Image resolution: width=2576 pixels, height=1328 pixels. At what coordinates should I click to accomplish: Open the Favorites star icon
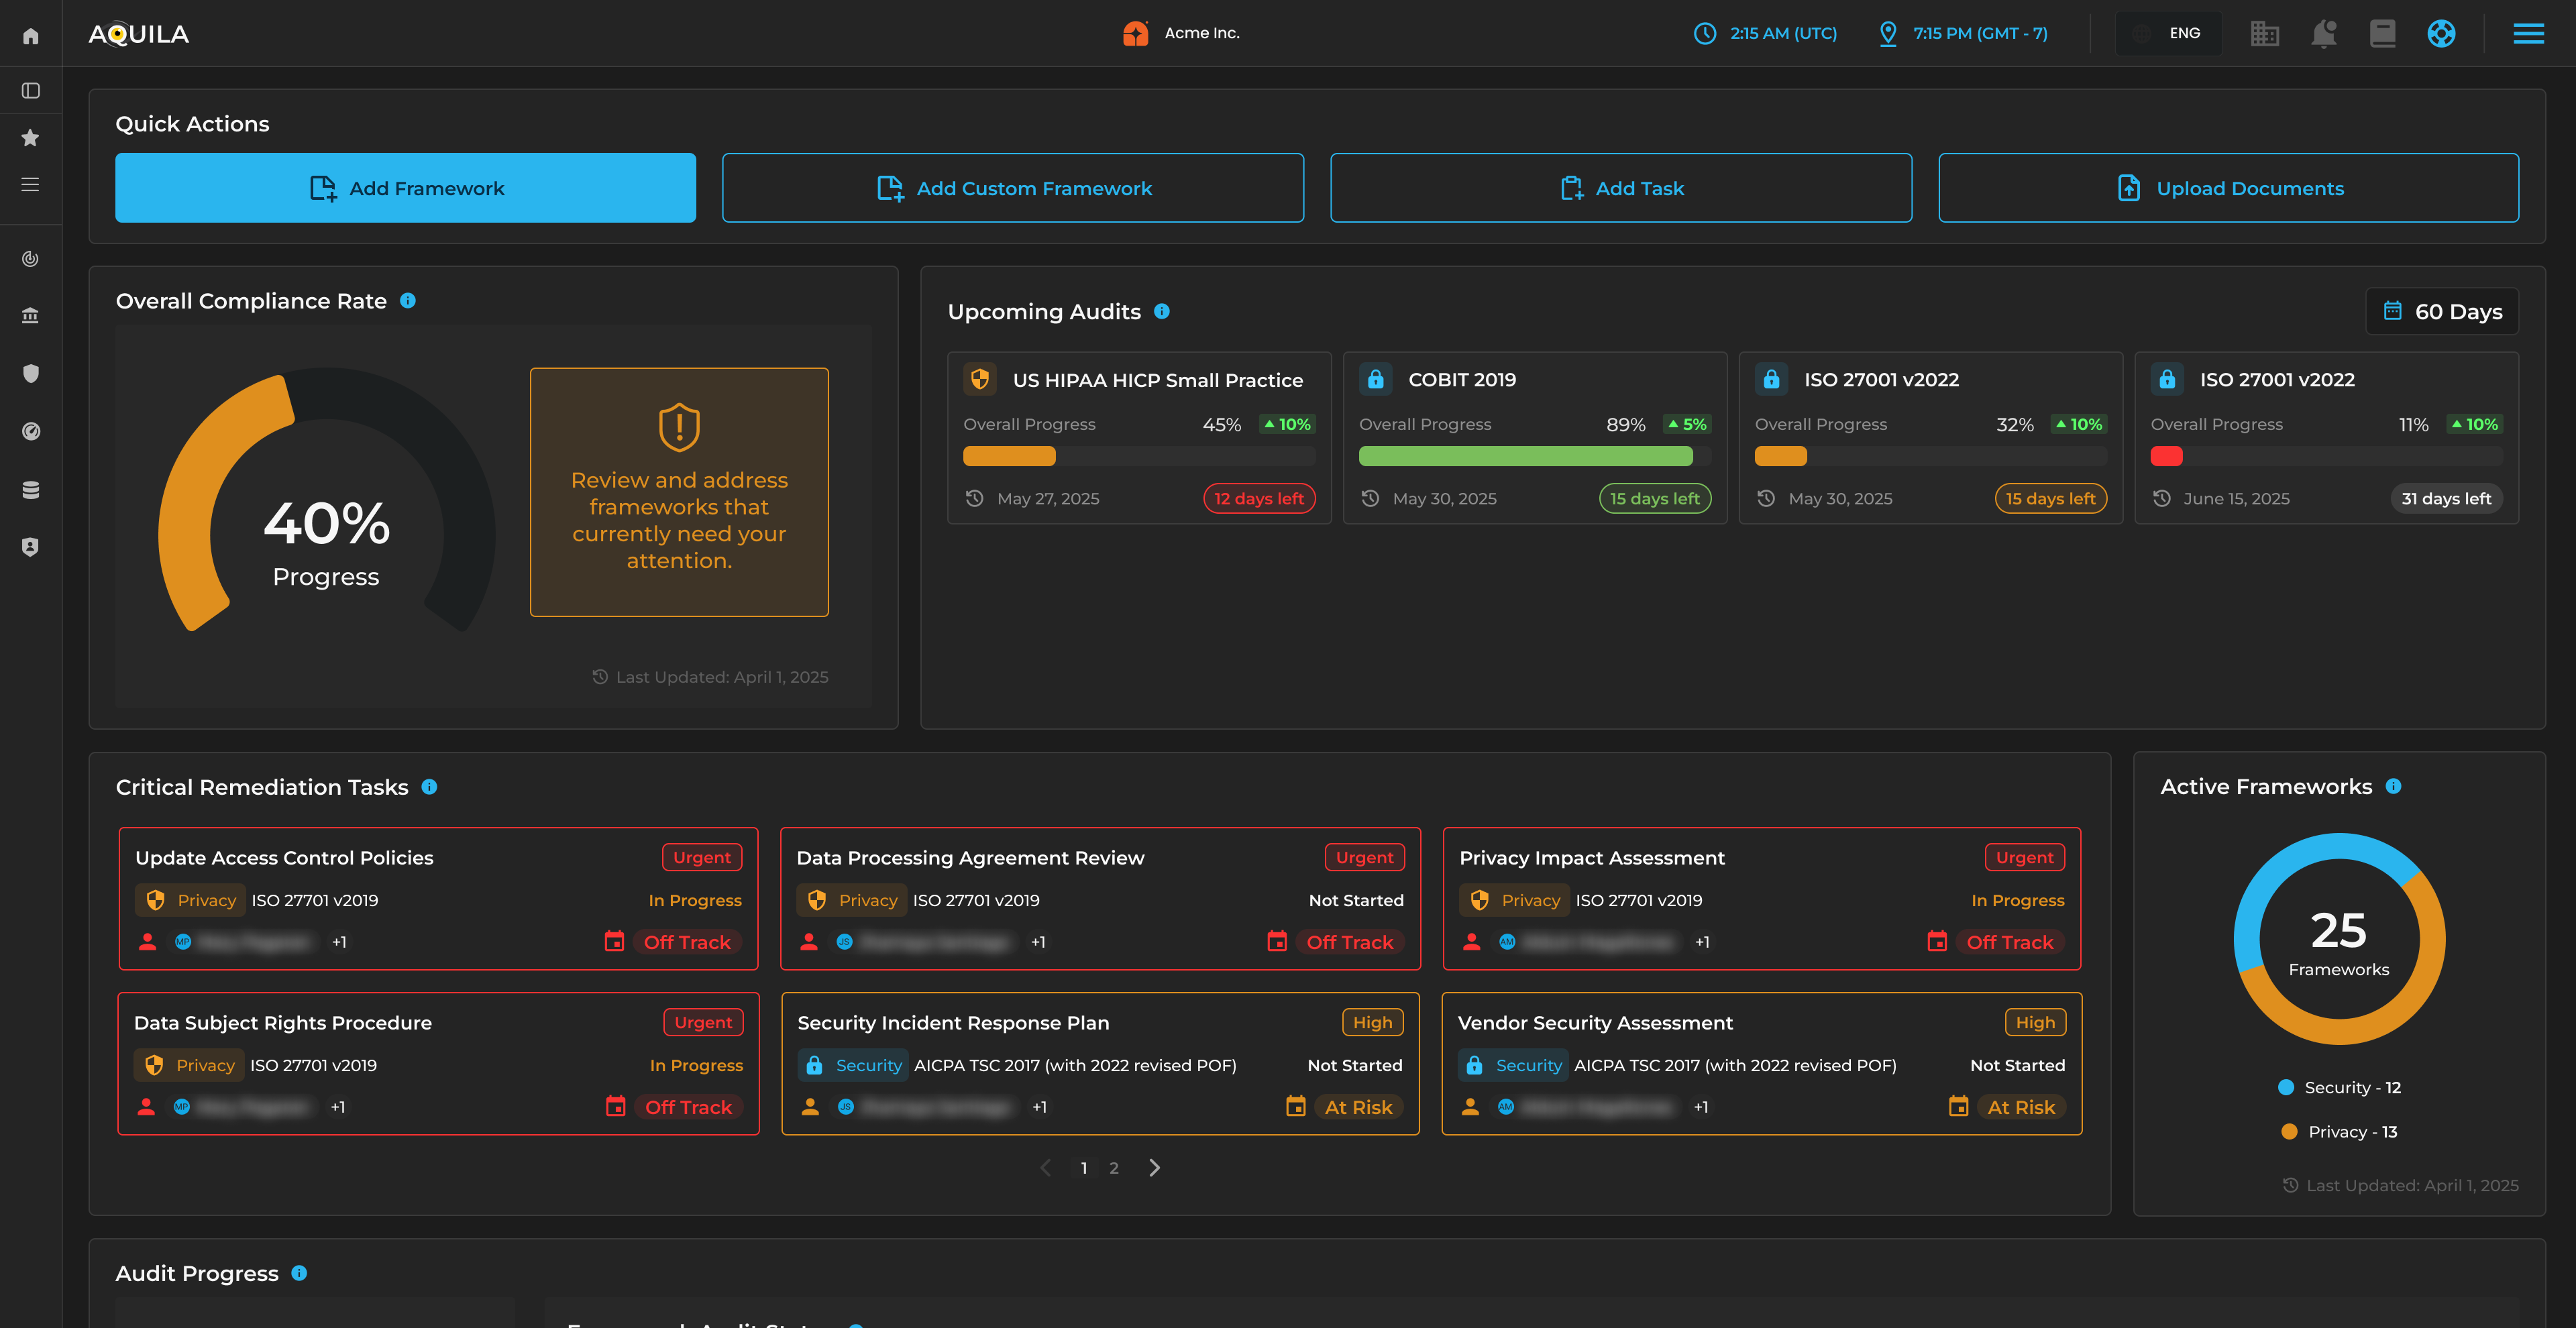coord(31,138)
